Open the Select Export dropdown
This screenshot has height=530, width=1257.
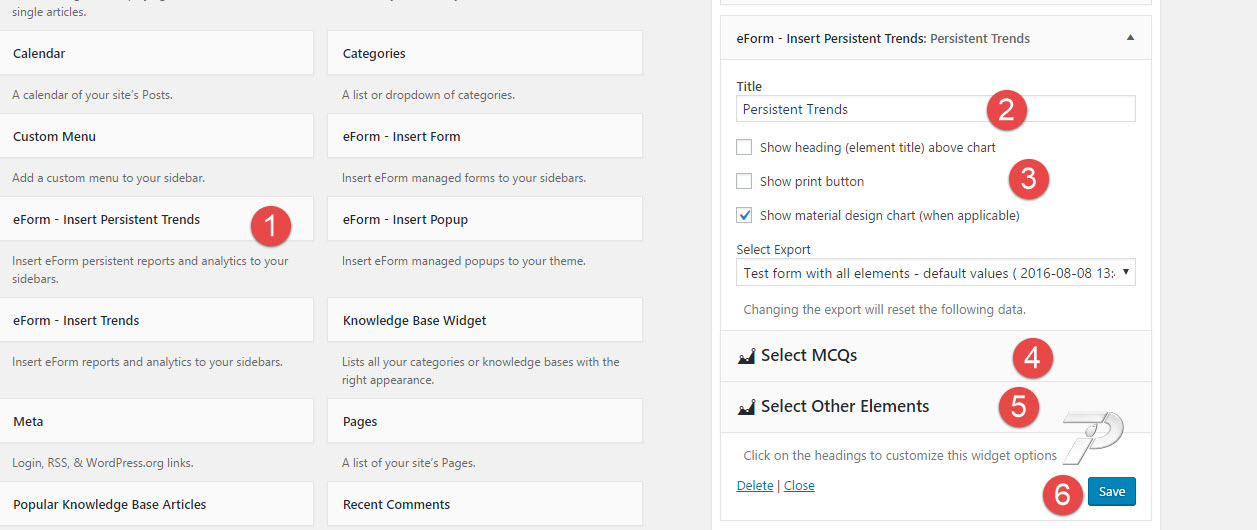click(936, 272)
